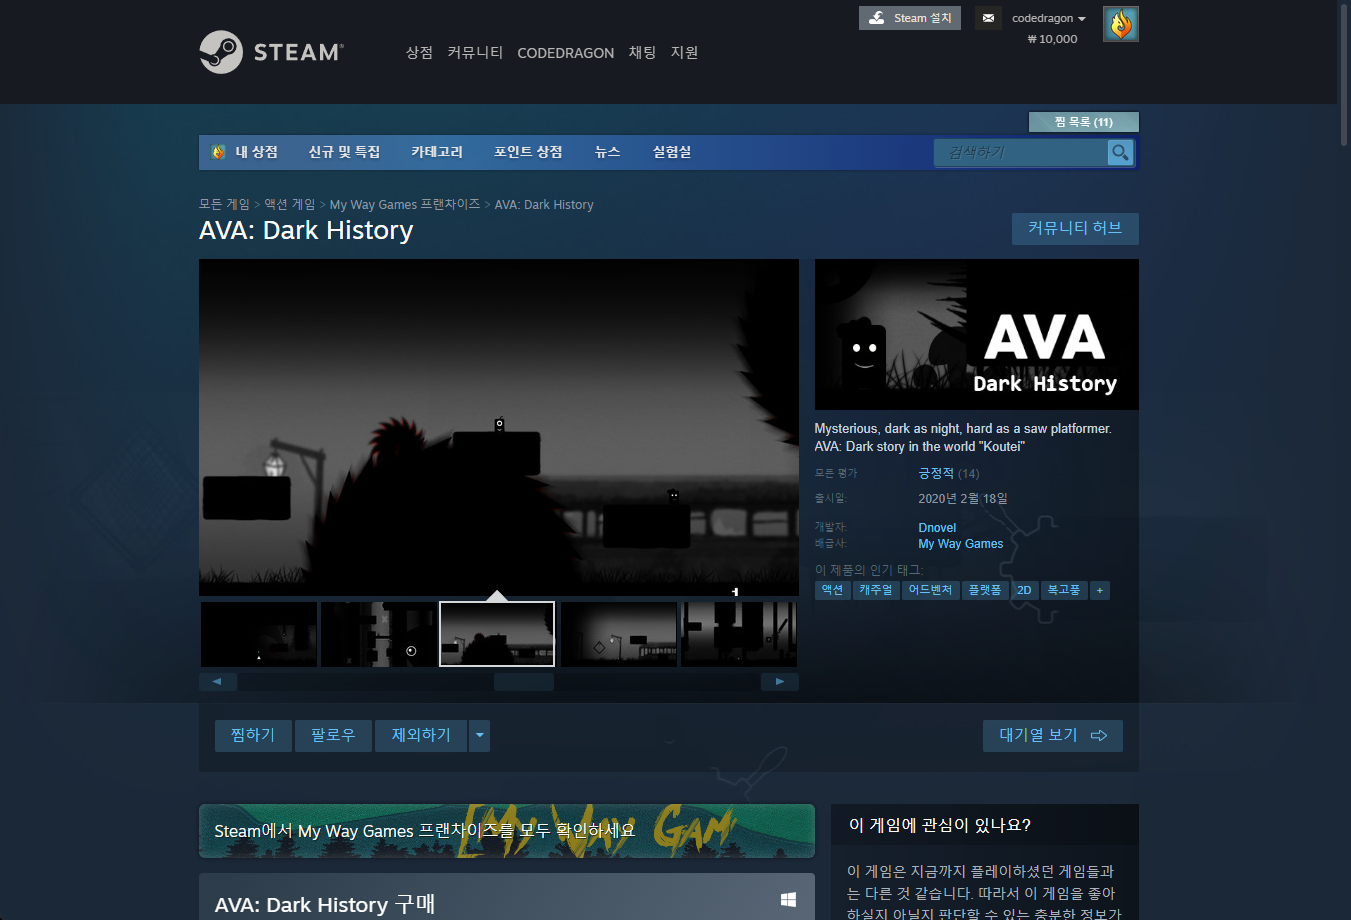Open the 카테고리 tab

(437, 152)
